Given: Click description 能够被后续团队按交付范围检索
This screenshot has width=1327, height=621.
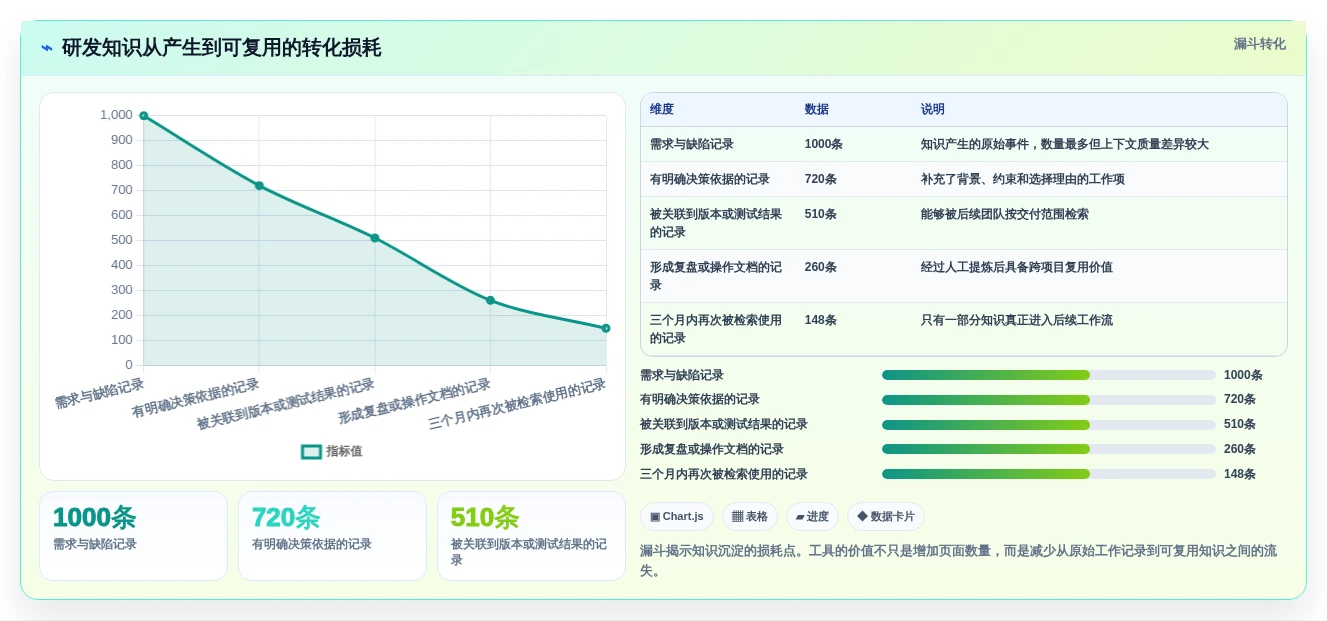Looking at the screenshot, I should tap(1005, 214).
